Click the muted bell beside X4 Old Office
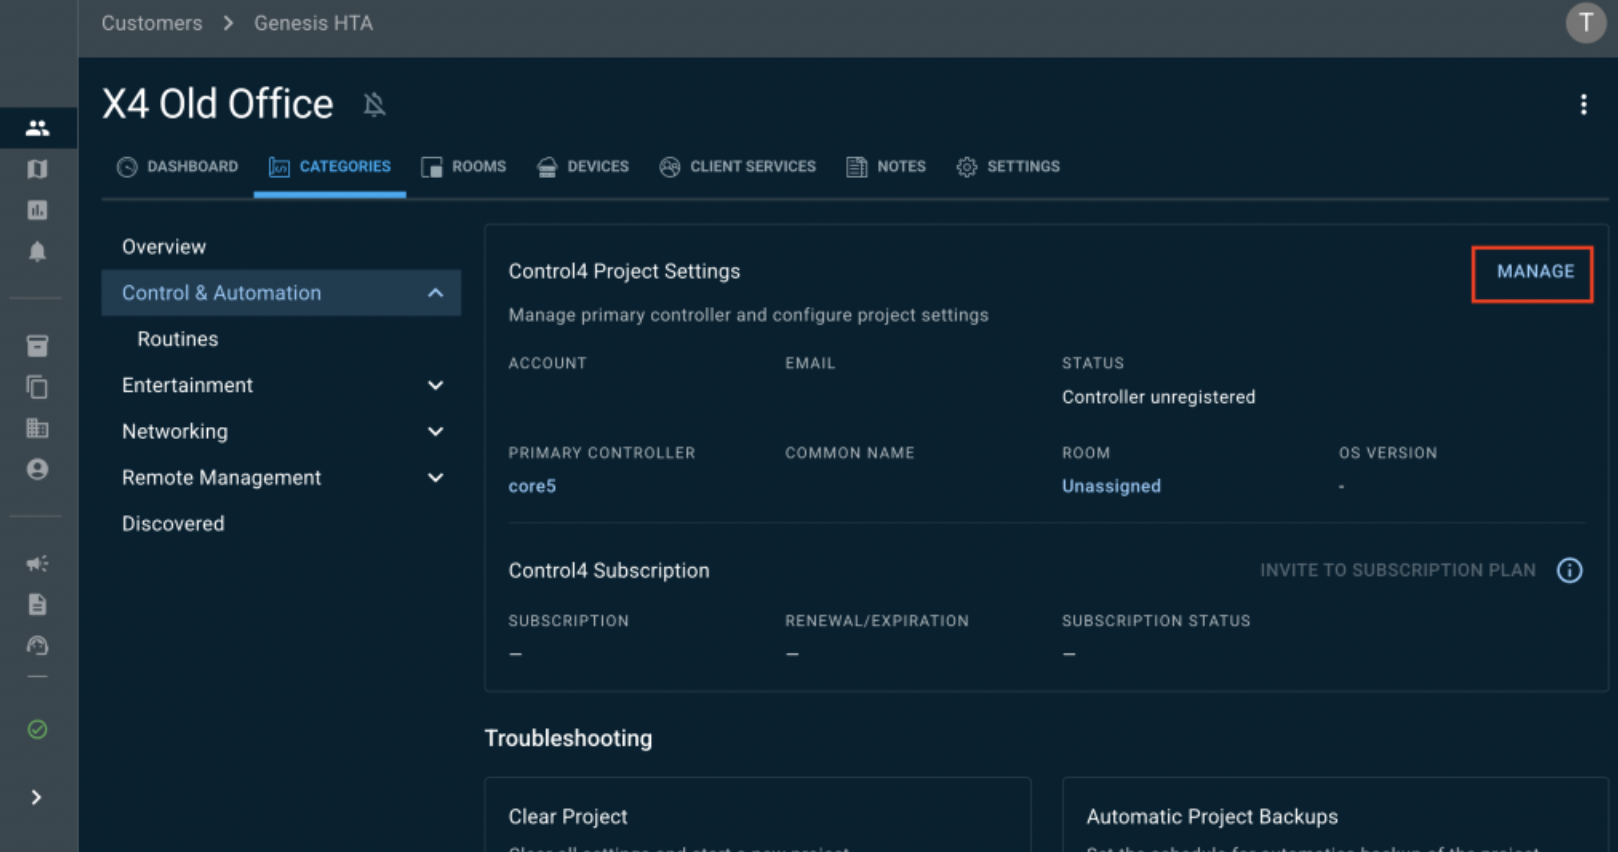The width and height of the screenshot is (1618, 852). click(374, 105)
